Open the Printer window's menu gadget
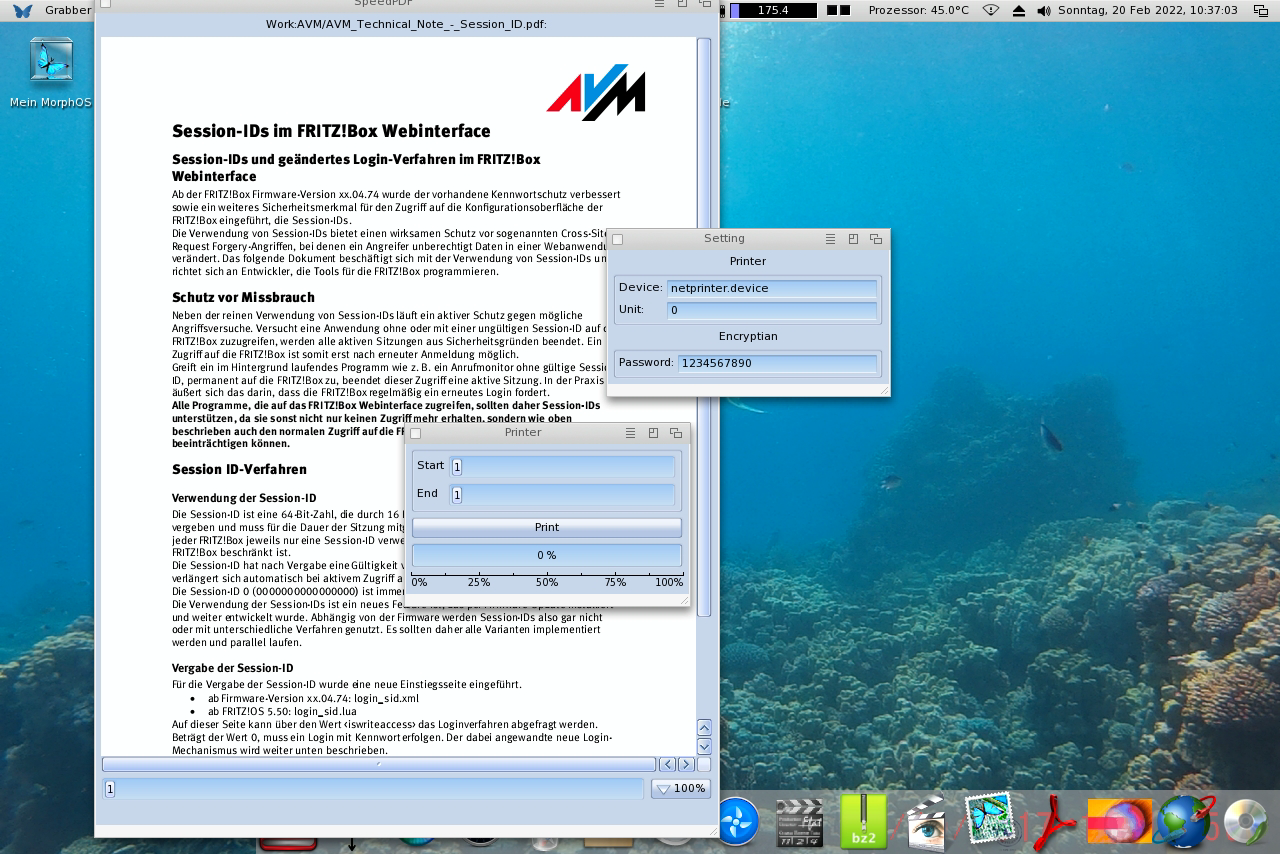 (x=630, y=433)
